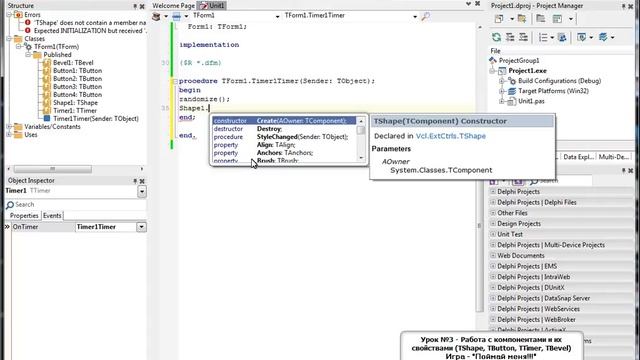Open the TForm1 class dropdown in editor

pyautogui.click(x=277, y=16)
